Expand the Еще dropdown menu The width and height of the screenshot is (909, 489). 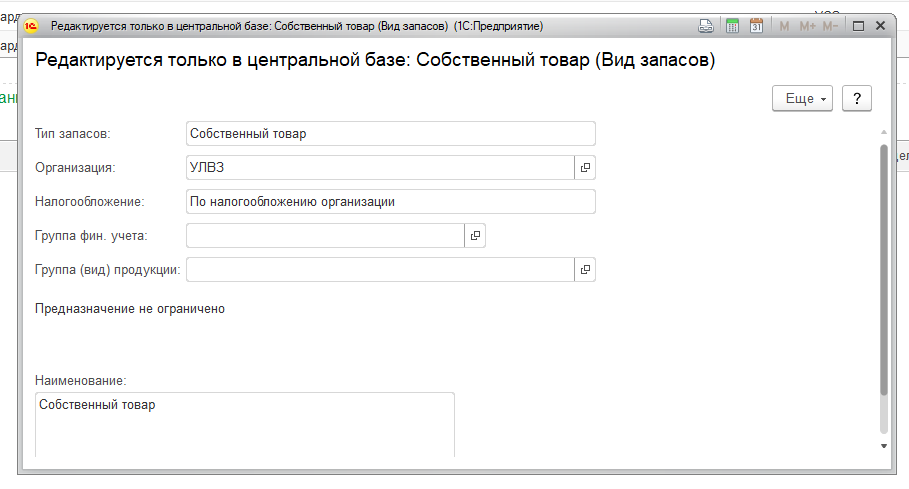click(802, 98)
